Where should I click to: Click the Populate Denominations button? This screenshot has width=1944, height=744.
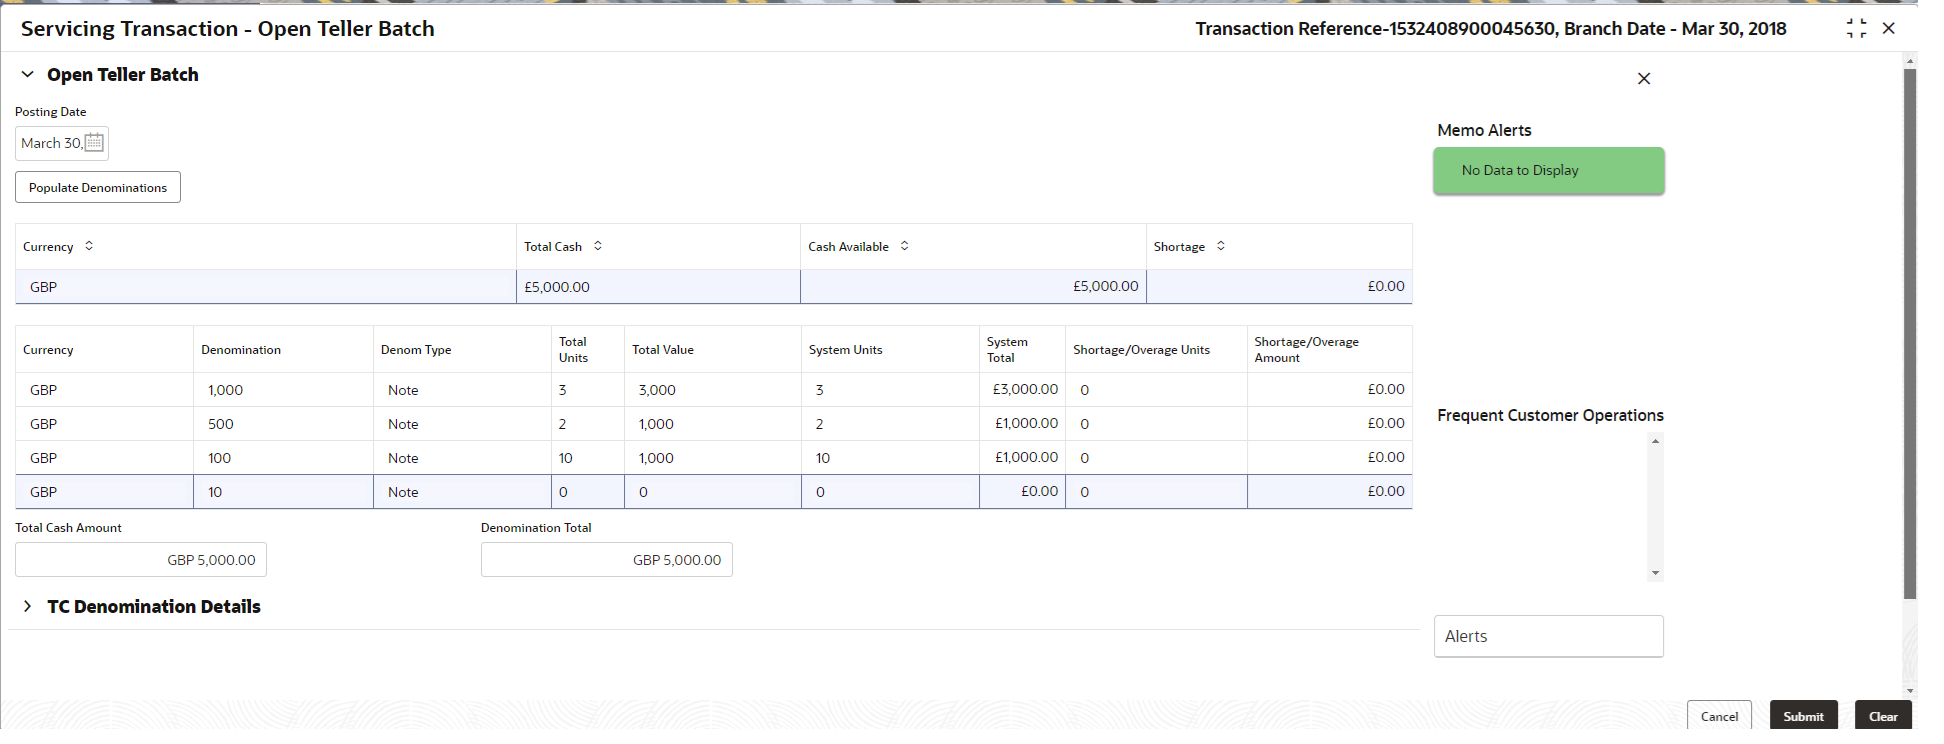[98, 187]
